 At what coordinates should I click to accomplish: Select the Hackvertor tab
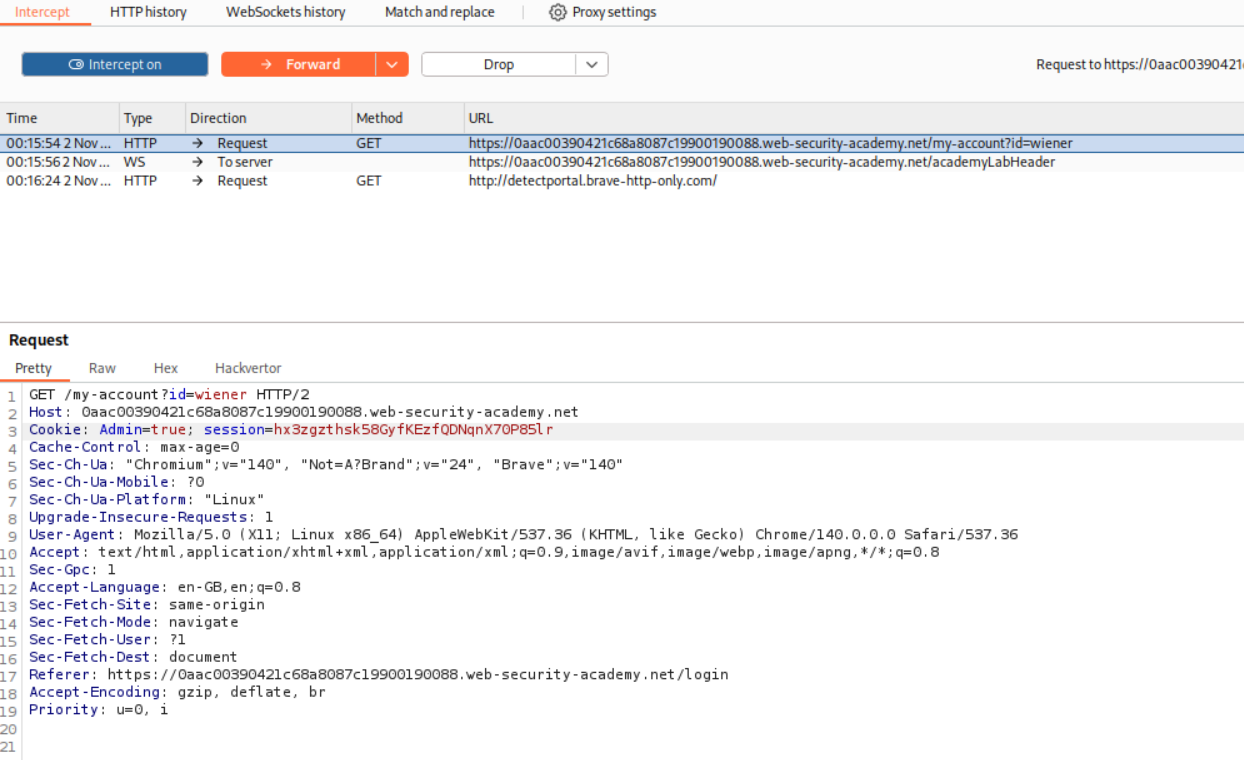[248, 368]
